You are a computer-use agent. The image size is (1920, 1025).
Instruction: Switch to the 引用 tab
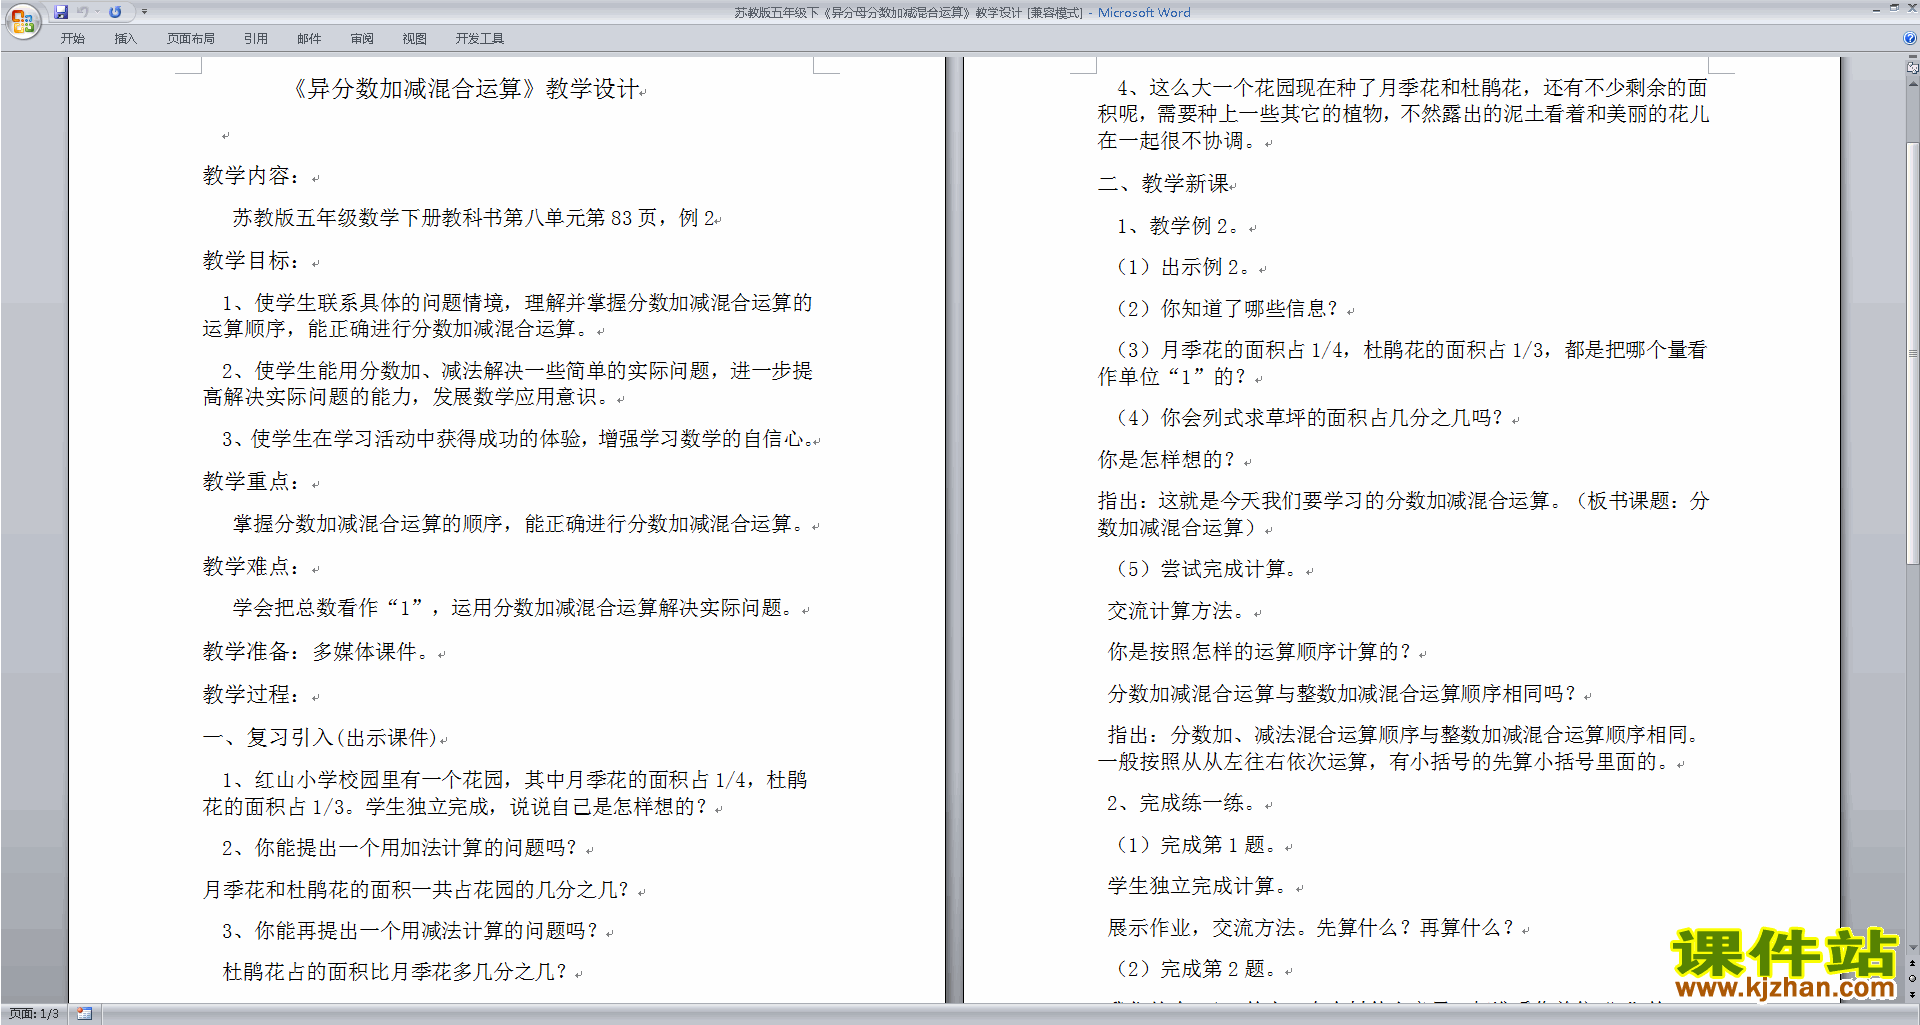point(256,39)
